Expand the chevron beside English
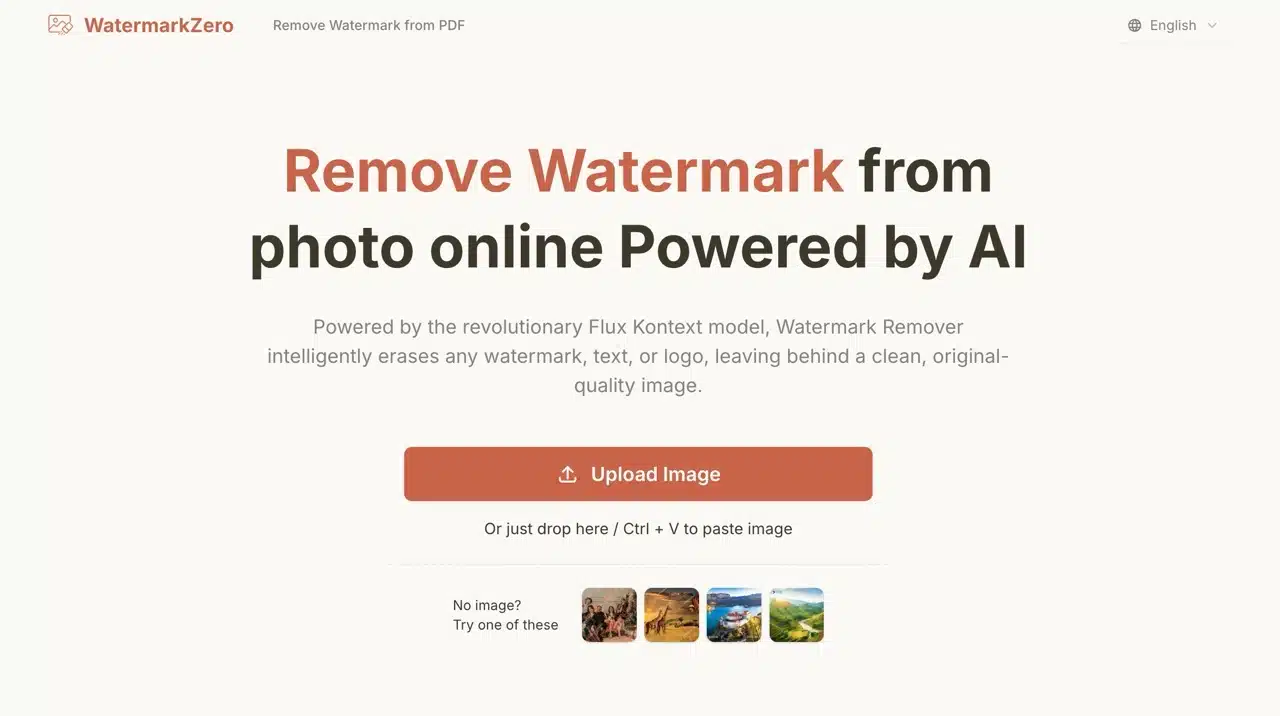The image size is (1280, 716). click(x=1212, y=26)
